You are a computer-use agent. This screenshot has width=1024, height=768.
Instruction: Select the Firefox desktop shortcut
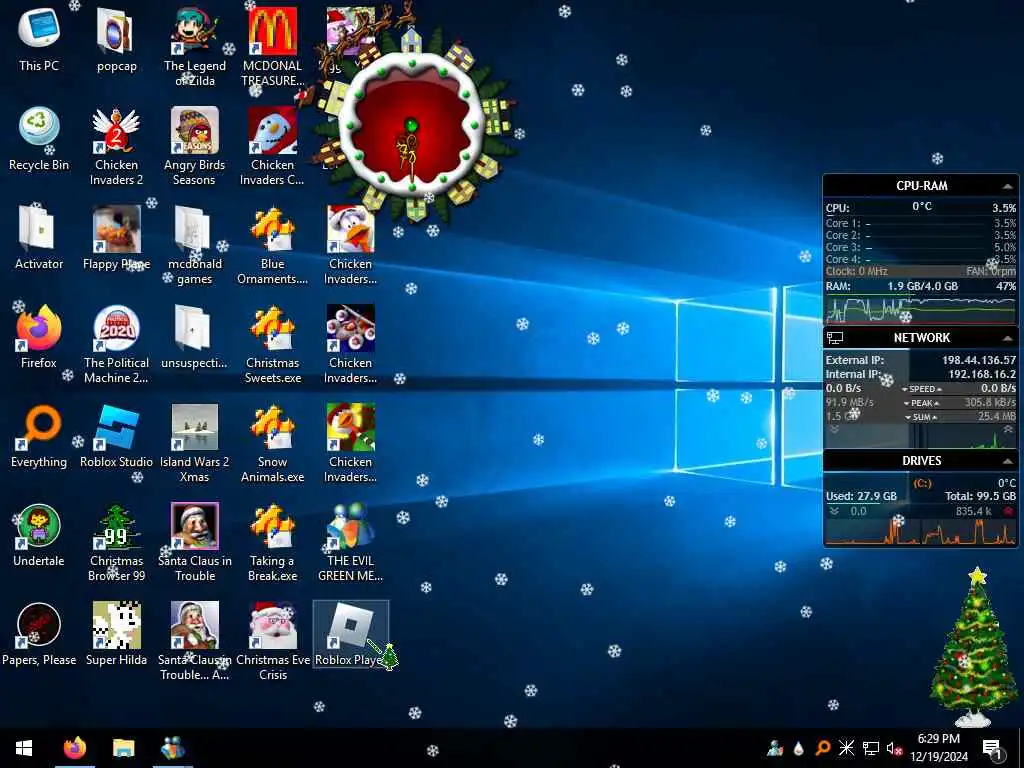pos(39,337)
